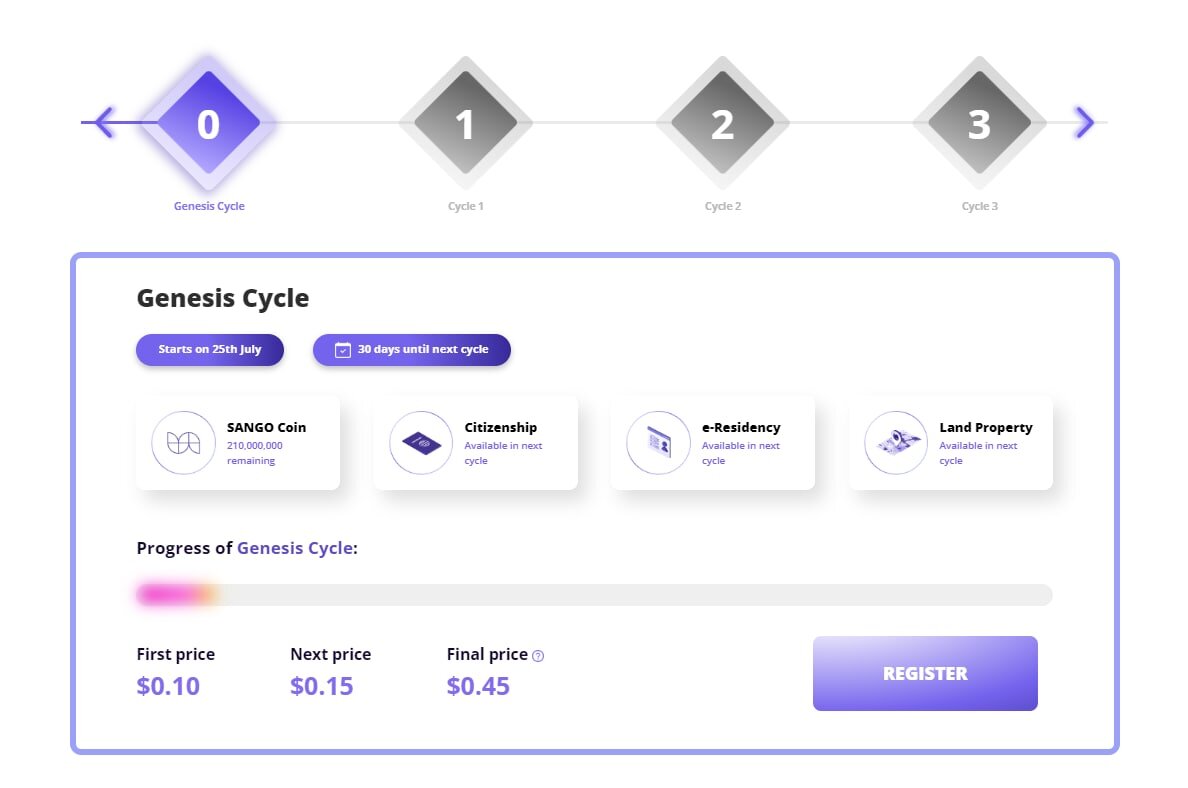This screenshot has width=1188, height=788.
Task: Select the Cycle 1 diamond marker
Action: (x=465, y=122)
